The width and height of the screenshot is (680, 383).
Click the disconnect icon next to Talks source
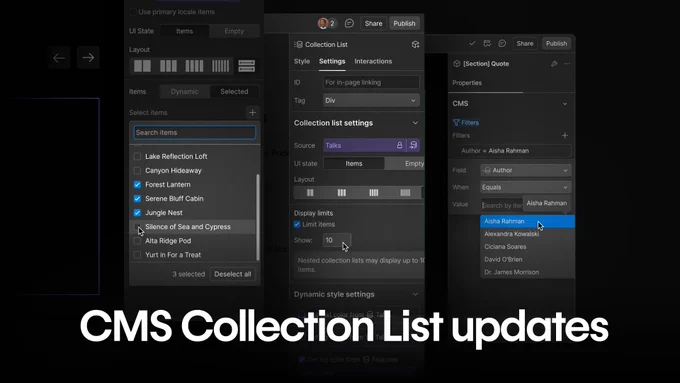click(x=413, y=145)
